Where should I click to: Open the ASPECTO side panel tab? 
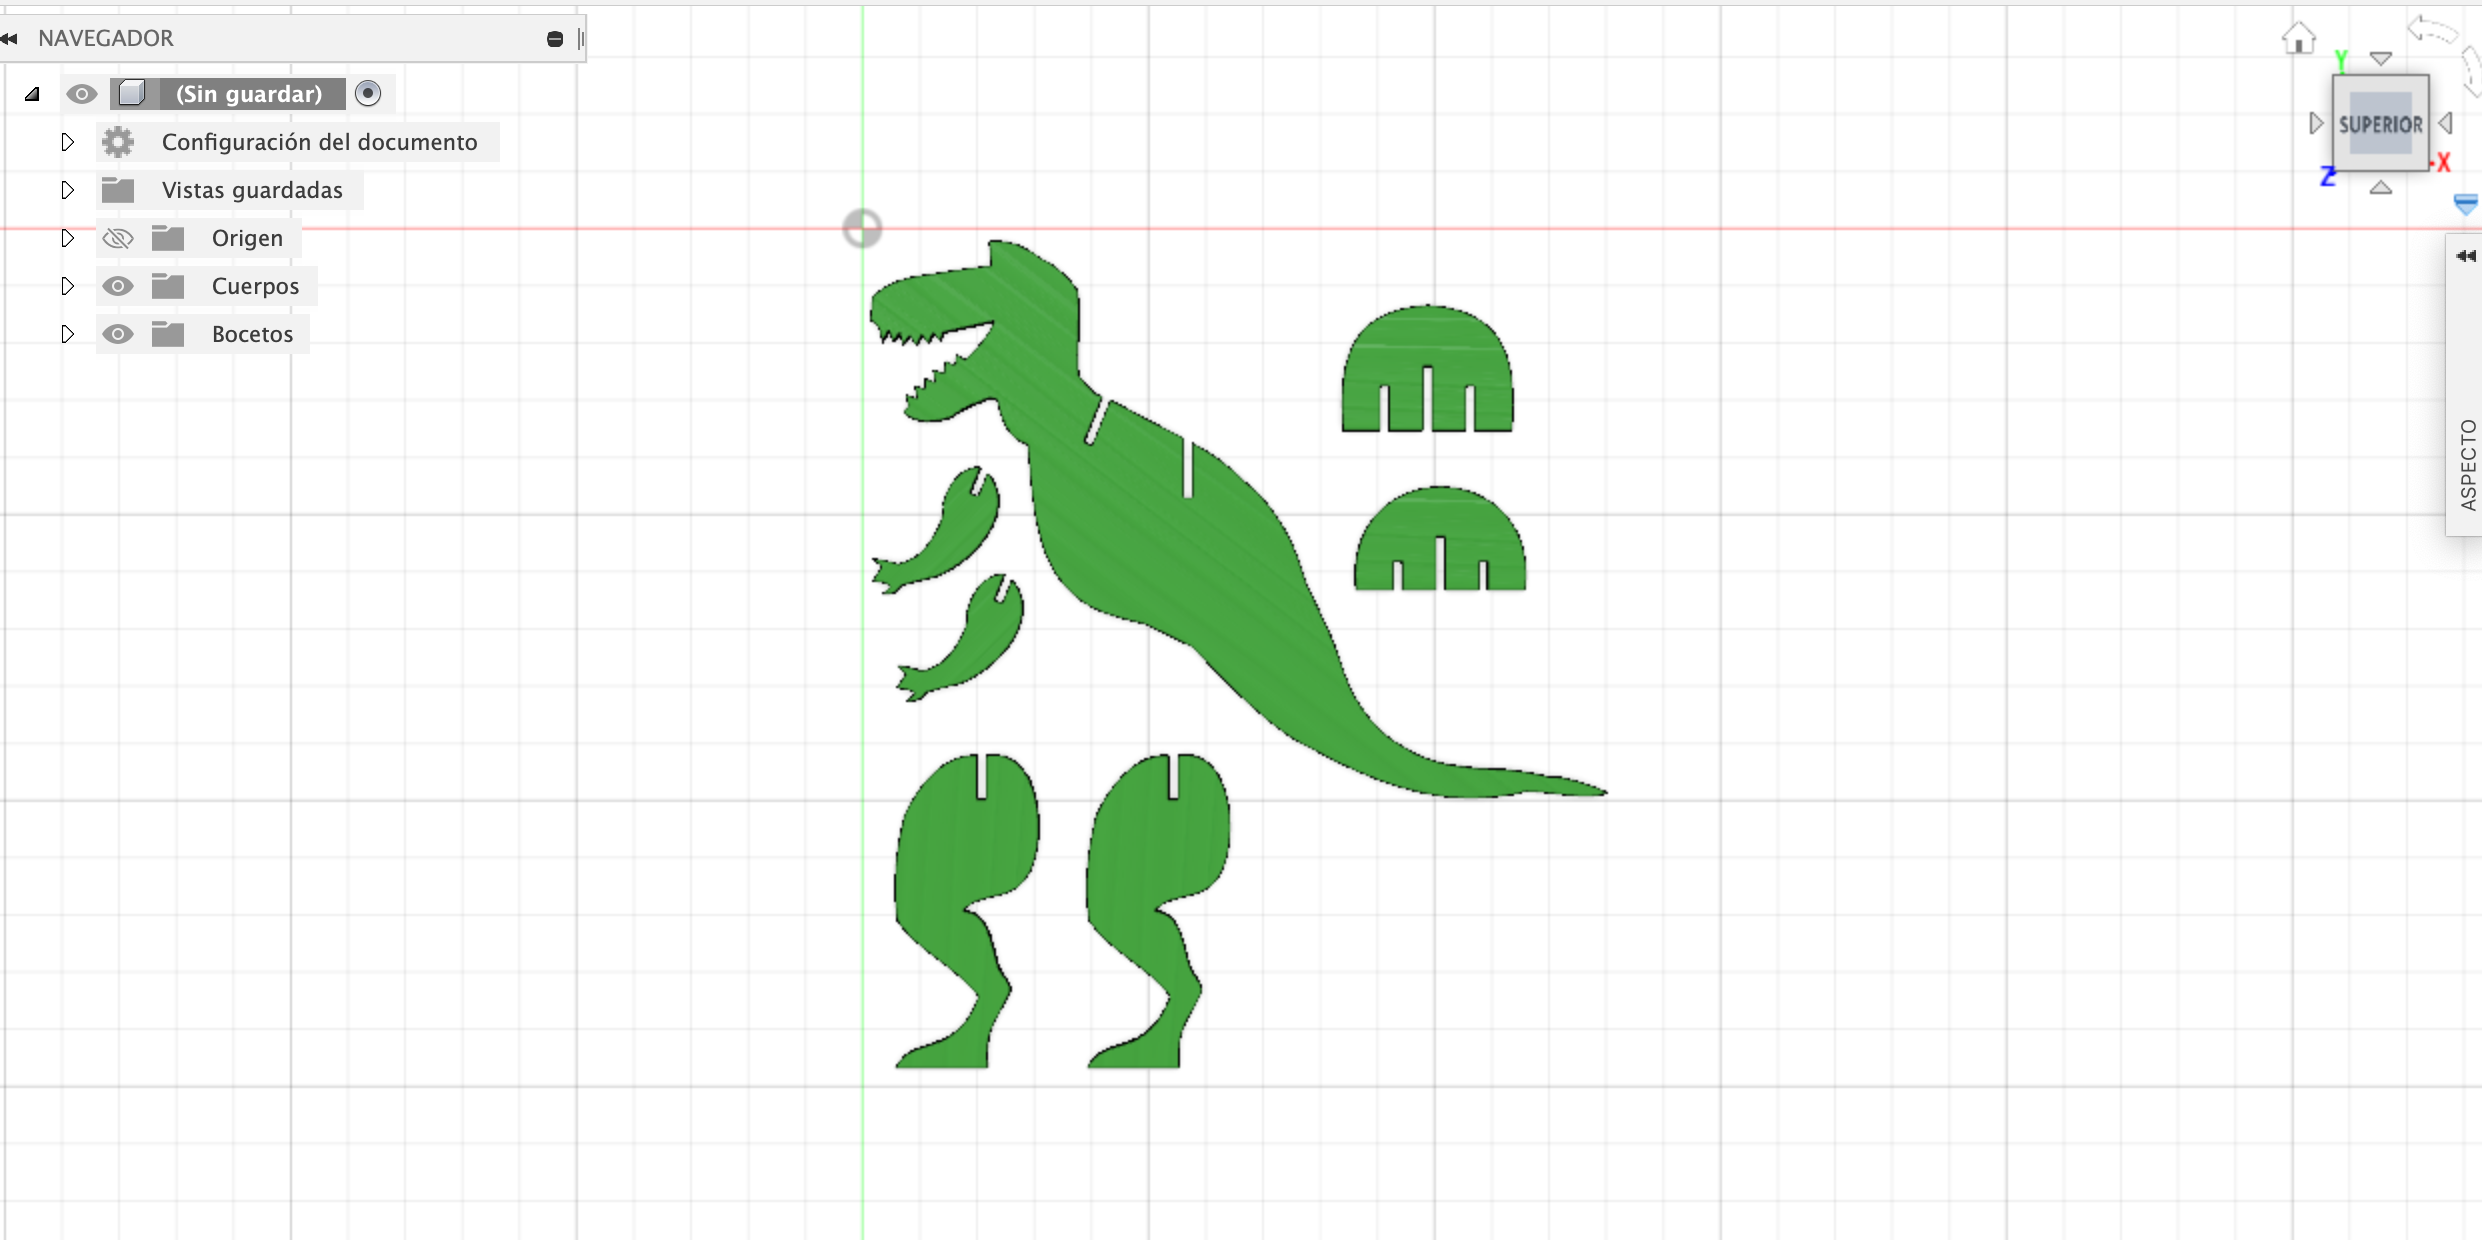[x=2467, y=464]
